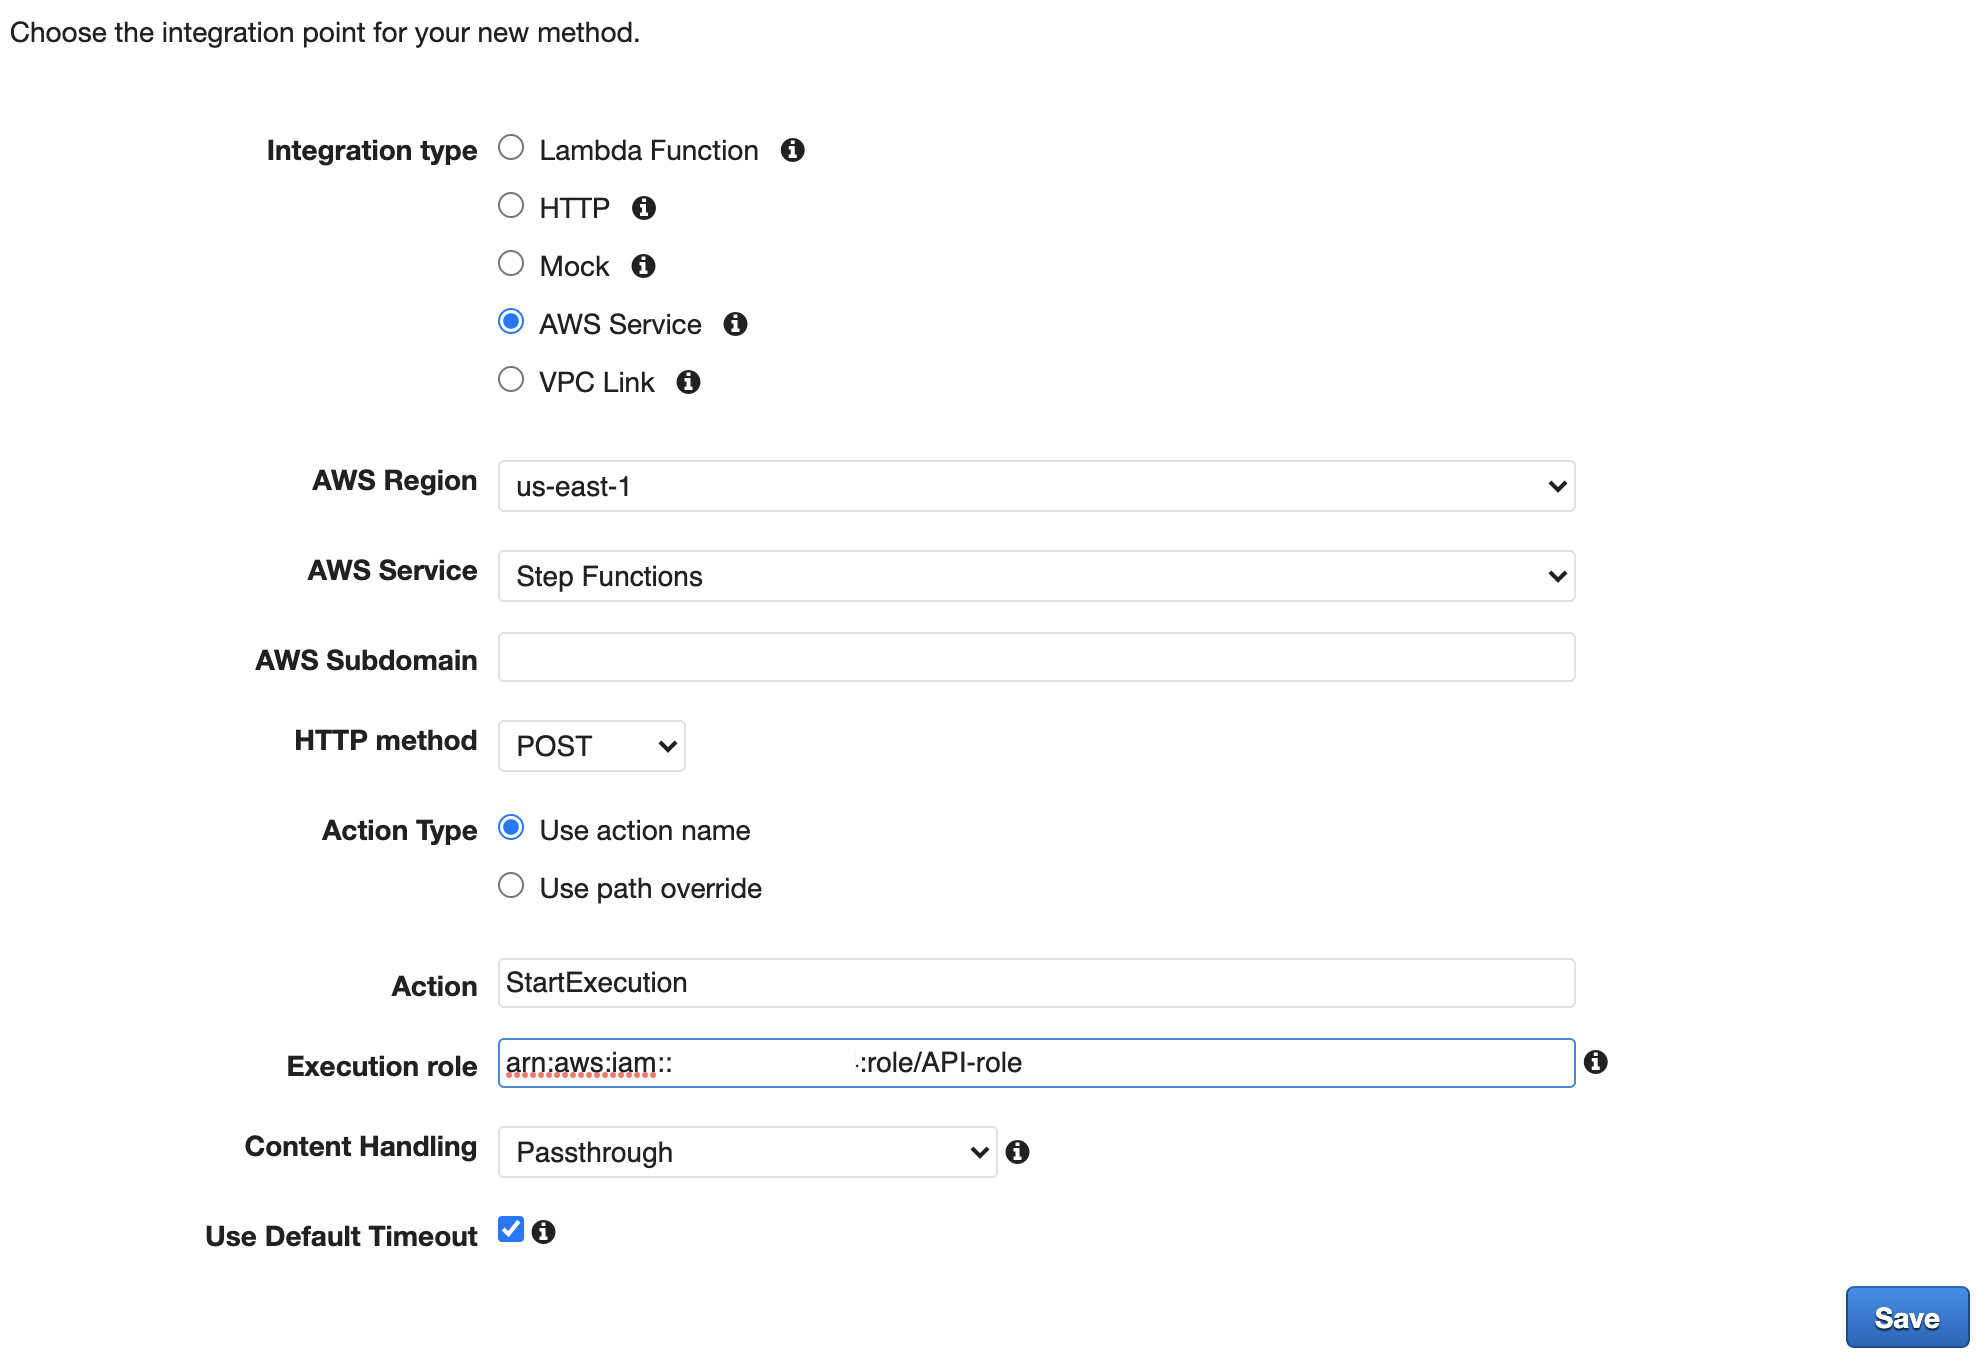The width and height of the screenshot is (1976, 1356).
Task: View the Use Default Timeout info icon
Action: [545, 1233]
